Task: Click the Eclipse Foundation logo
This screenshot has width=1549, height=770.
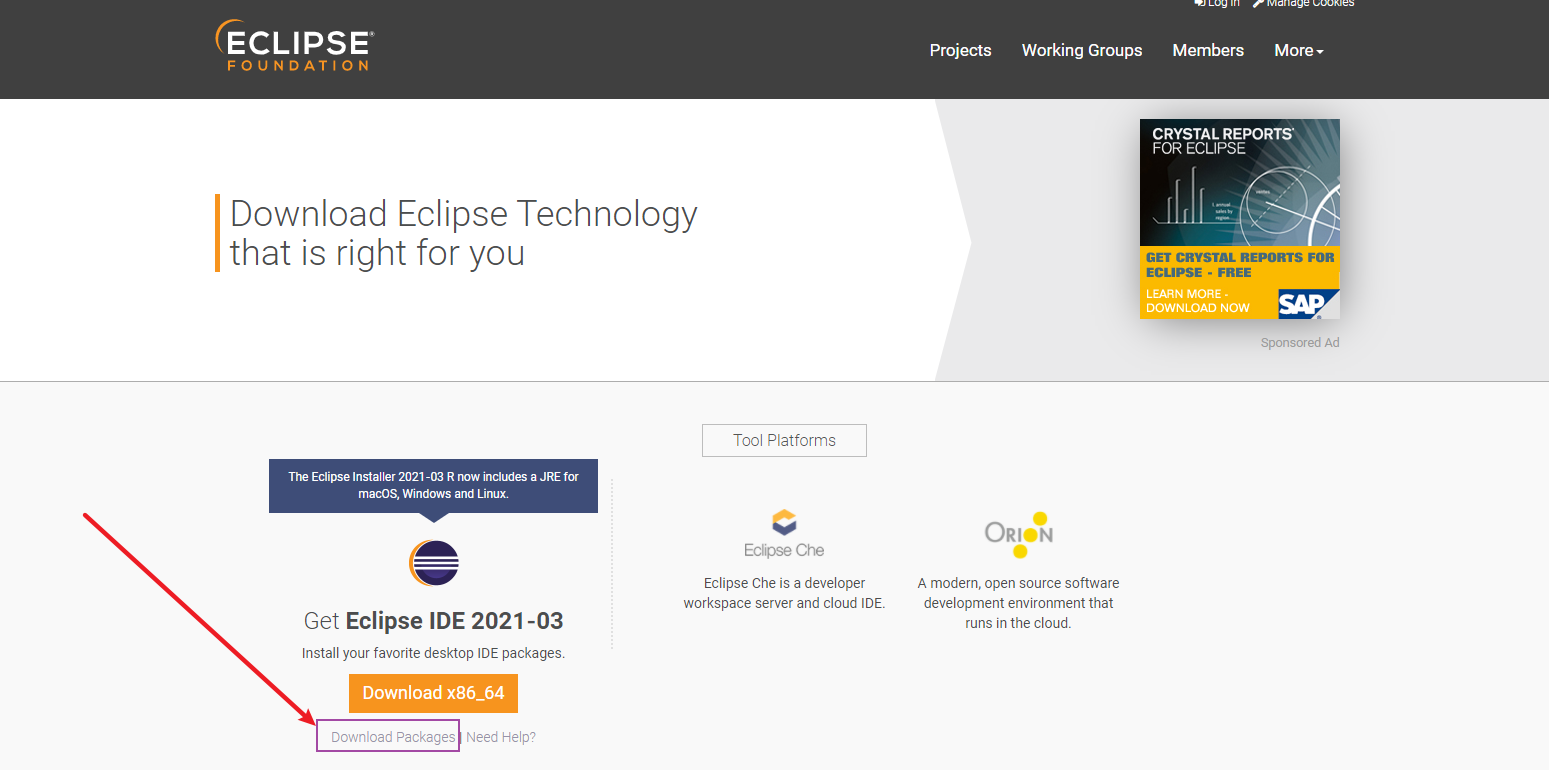Action: [x=293, y=45]
